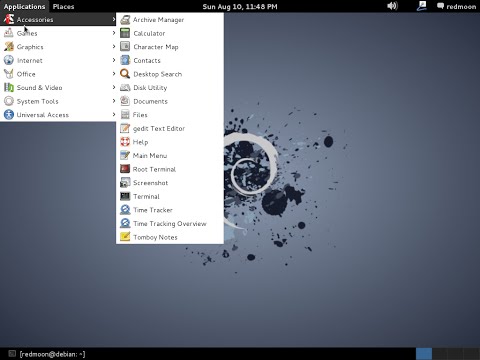Click the Time Tracking Overview icon

point(125,223)
